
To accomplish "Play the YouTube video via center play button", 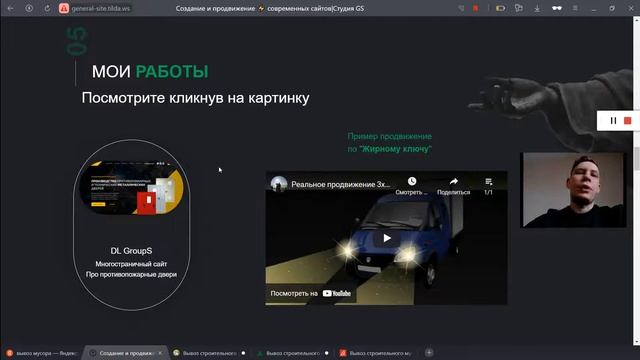I will 386,238.
